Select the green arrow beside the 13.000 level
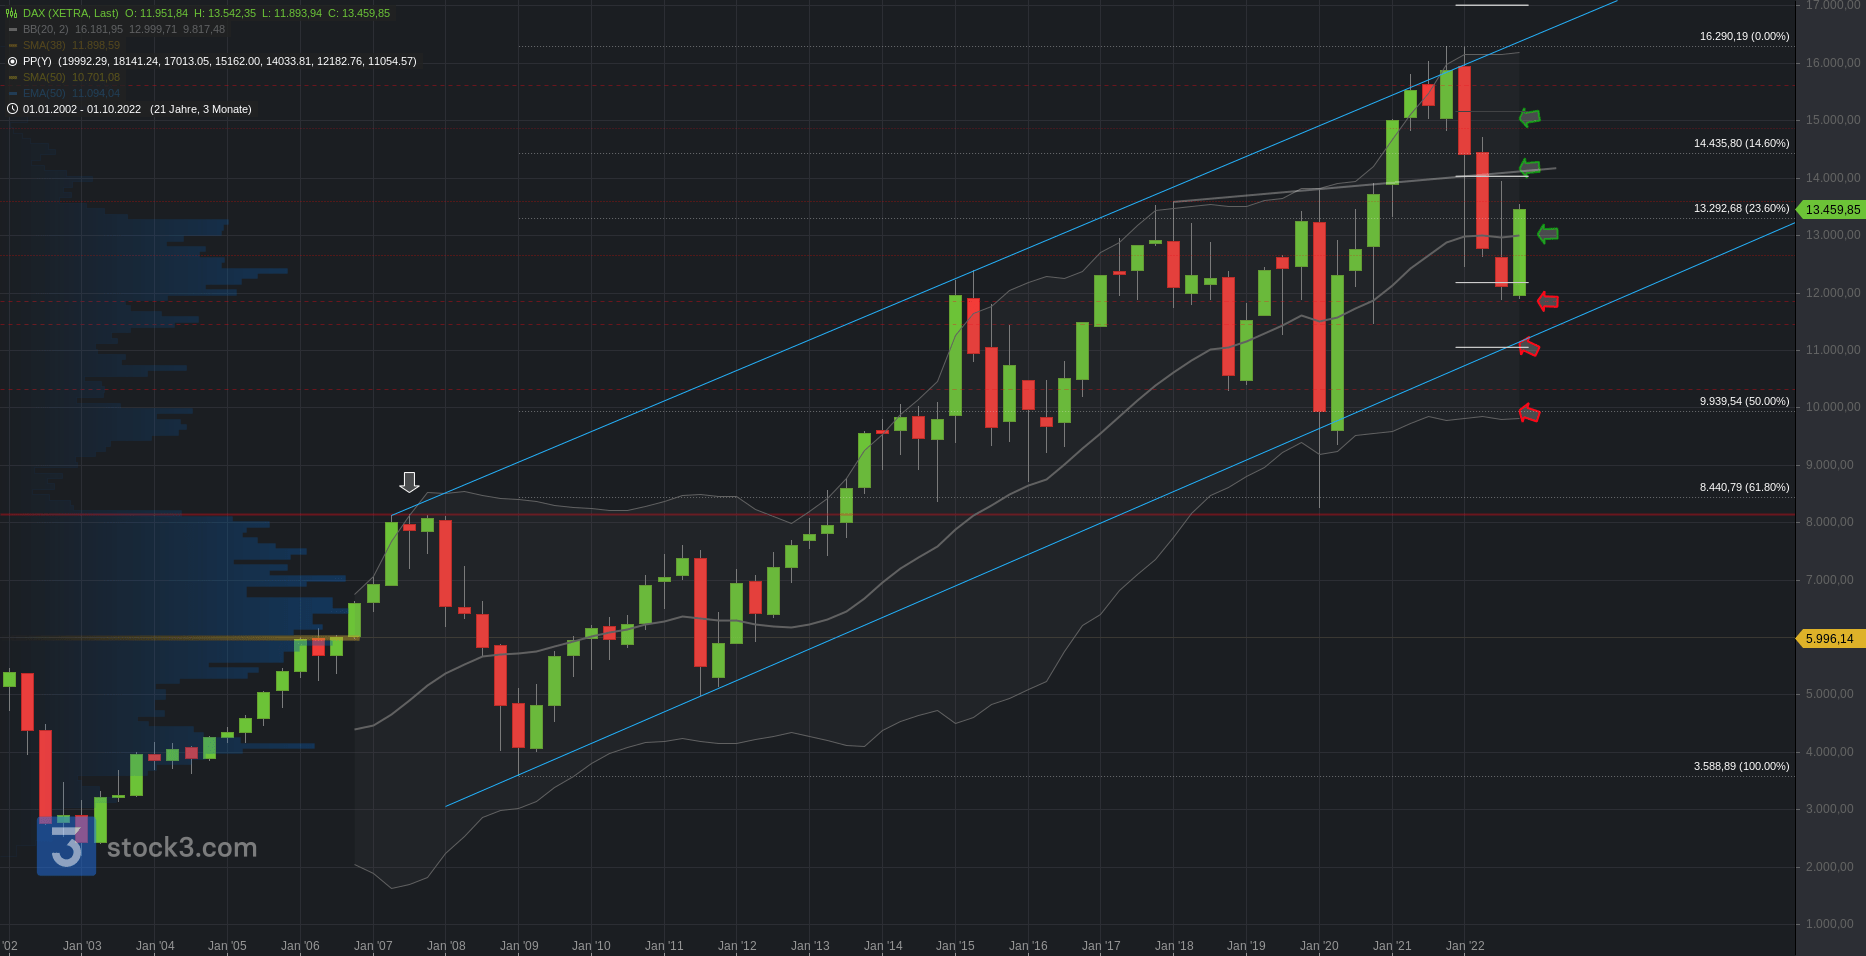The height and width of the screenshot is (956, 1866). tap(1547, 234)
